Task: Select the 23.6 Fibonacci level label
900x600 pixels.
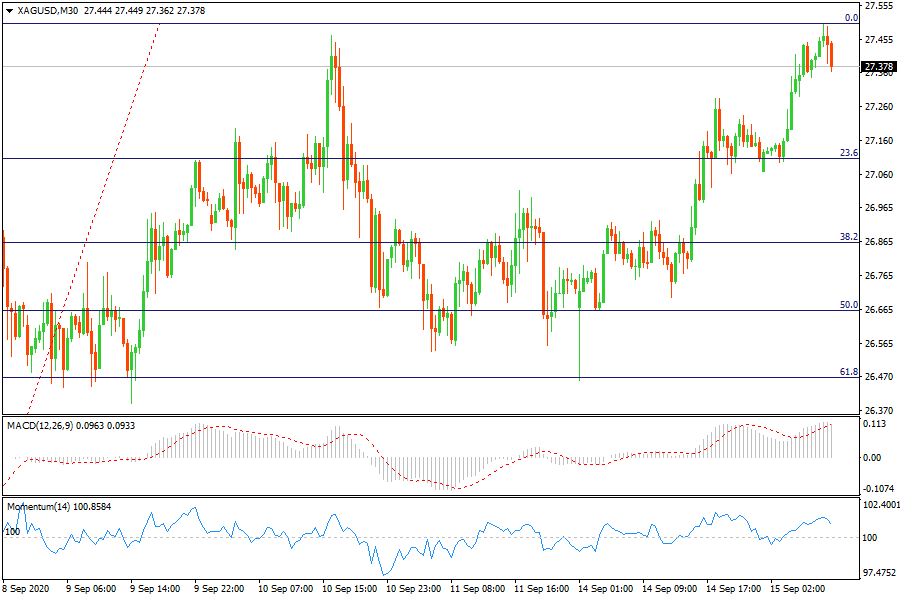Action: [x=849, y=153]
